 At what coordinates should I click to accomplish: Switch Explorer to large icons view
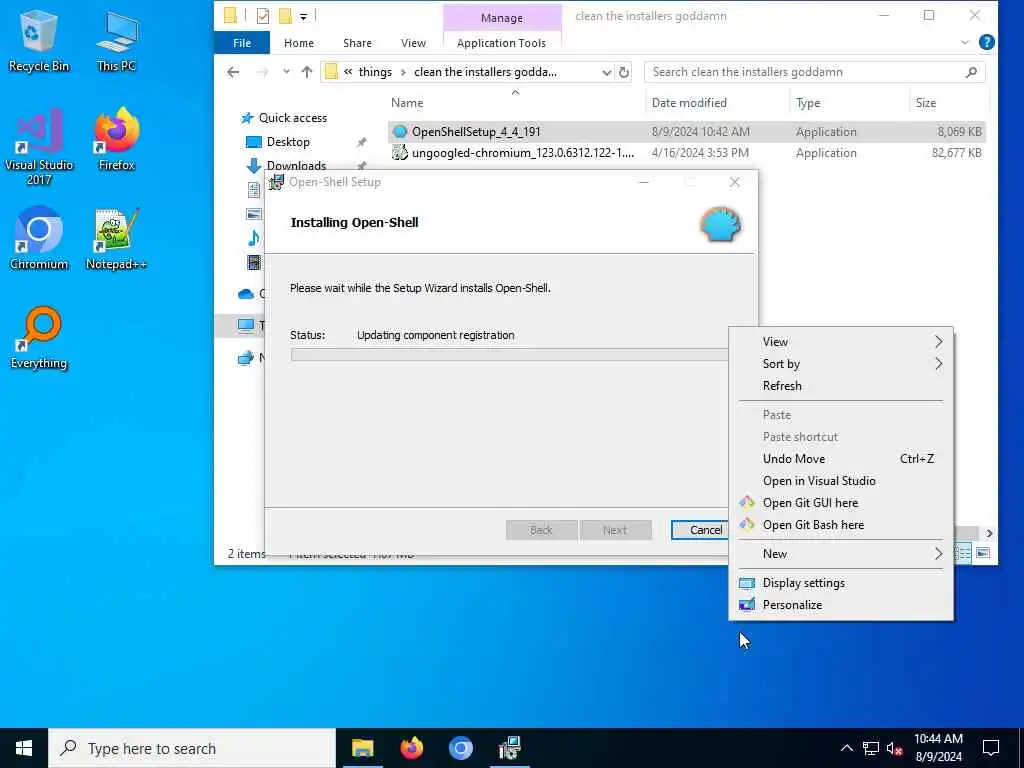(x=983, y=553)
